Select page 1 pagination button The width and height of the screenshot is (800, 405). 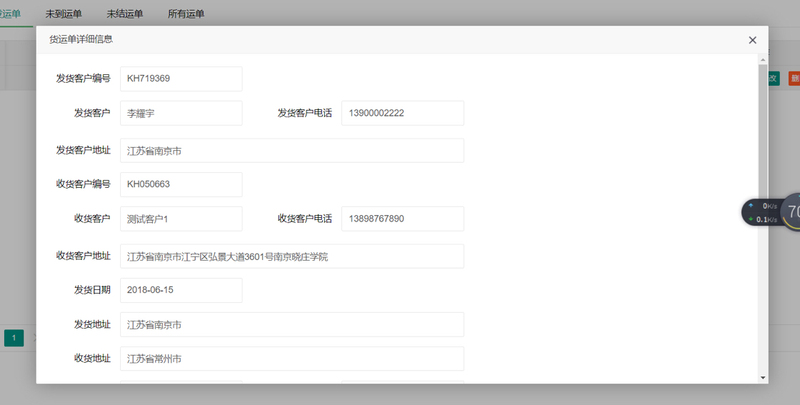(14, 338)
